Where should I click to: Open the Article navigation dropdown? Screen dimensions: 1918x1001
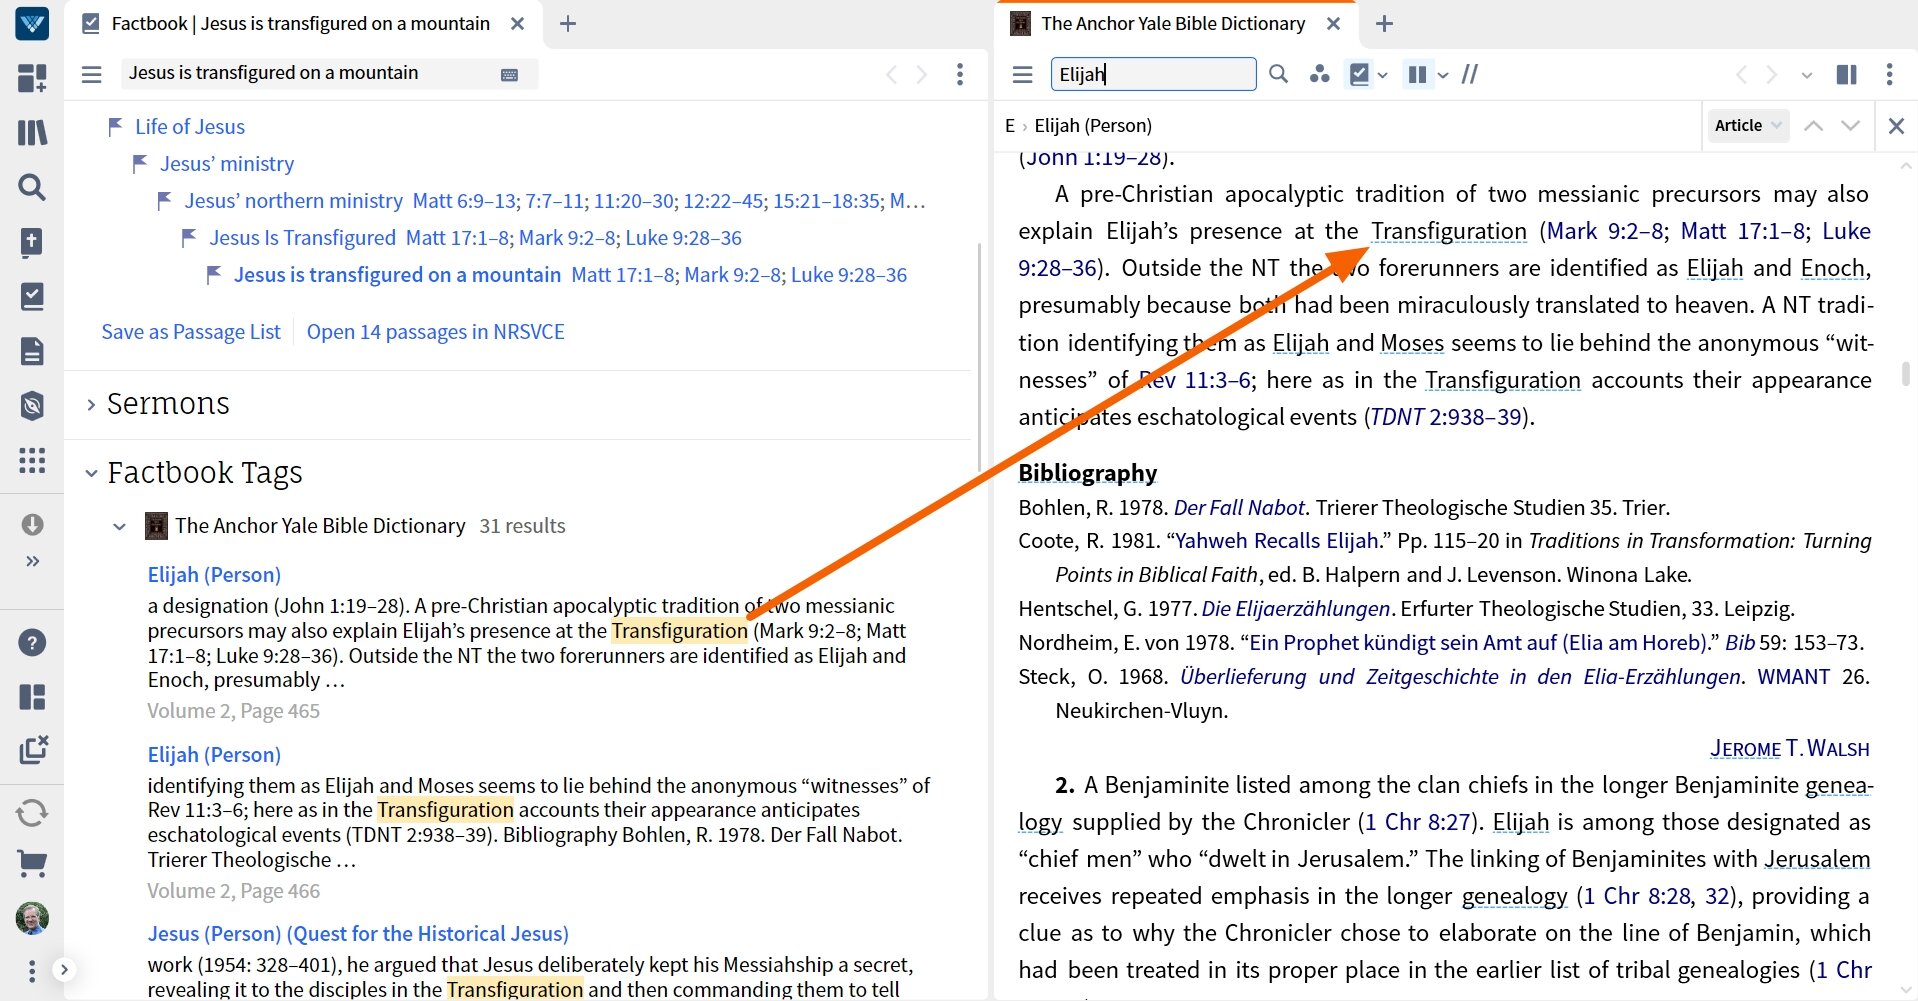pos(1748,125)
